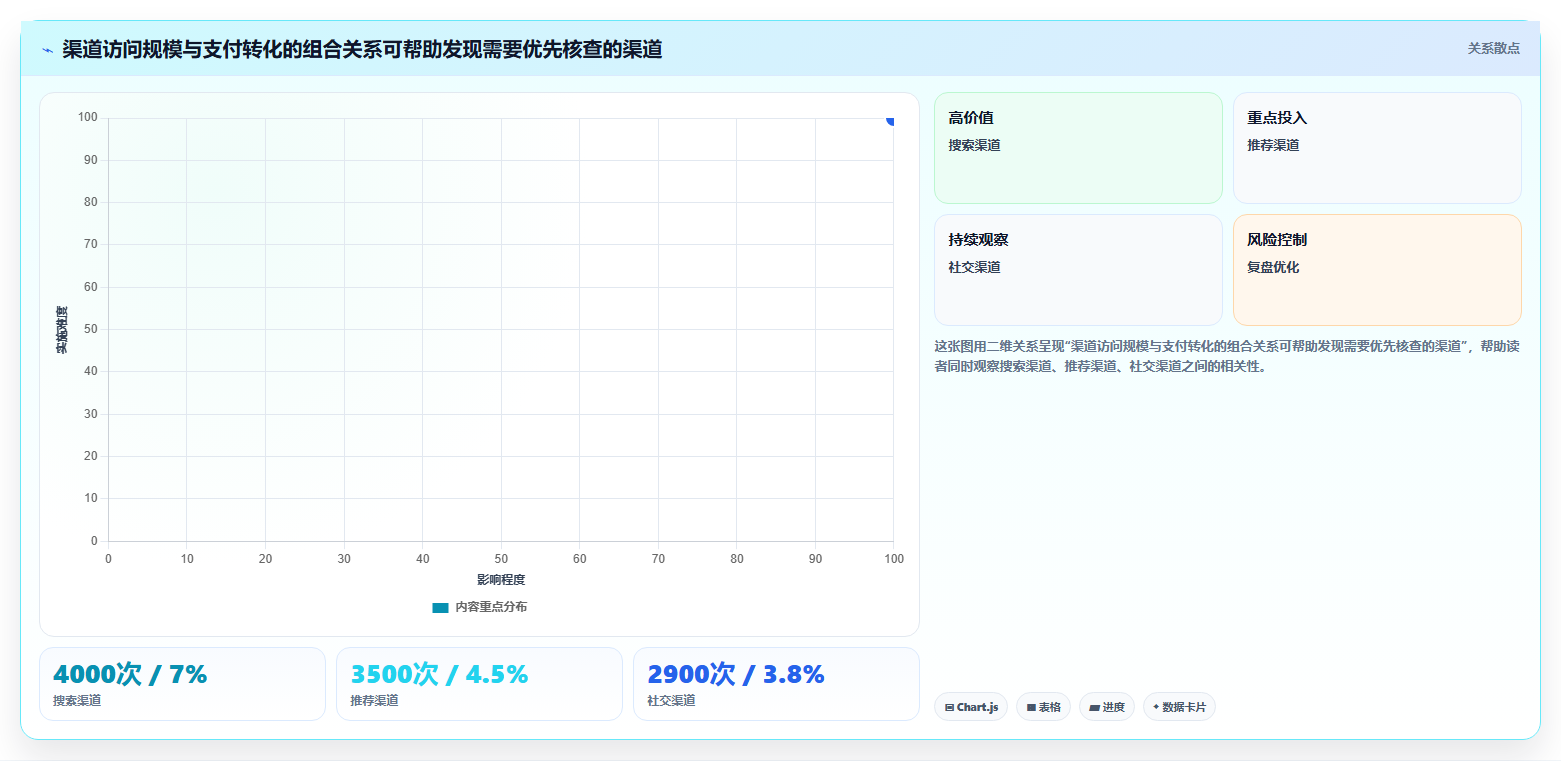Open the 持续观察 quadrant card
1561x761 pixels.
(x=1078, y=270)
